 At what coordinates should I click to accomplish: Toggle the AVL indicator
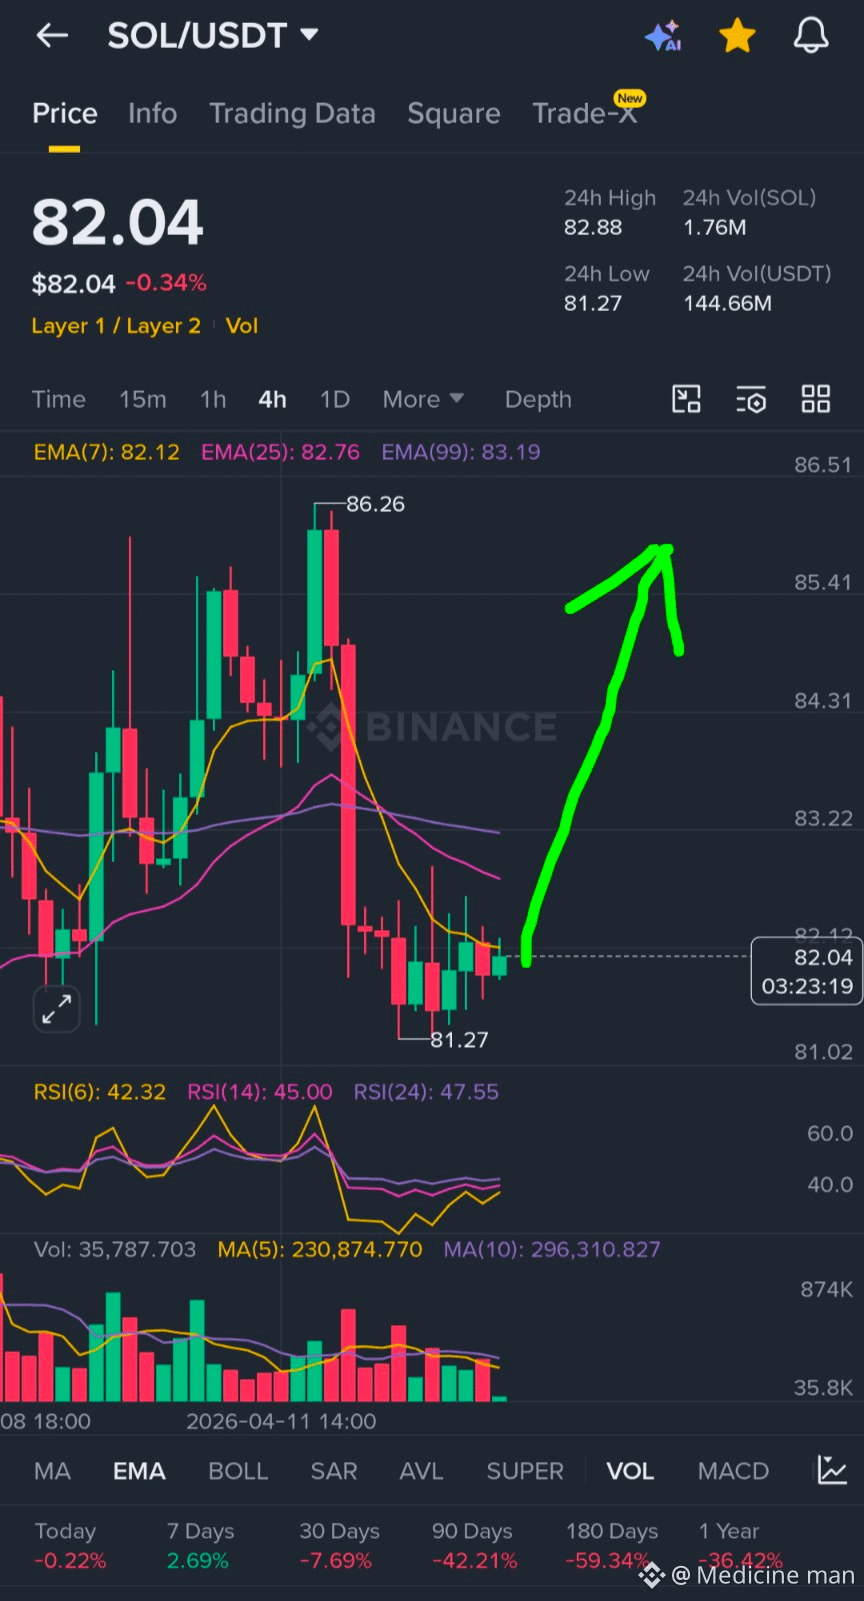tap(421, 1471)
